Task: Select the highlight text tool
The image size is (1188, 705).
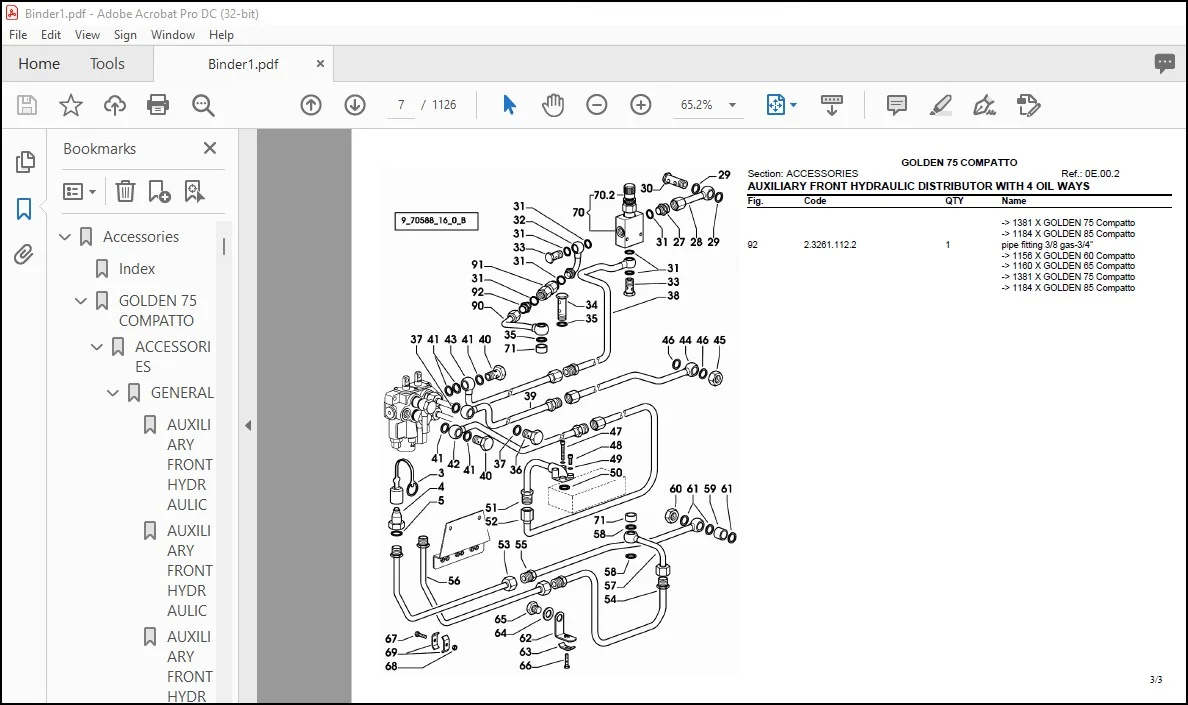Action: pyautogui.click(x=940, y=105)
